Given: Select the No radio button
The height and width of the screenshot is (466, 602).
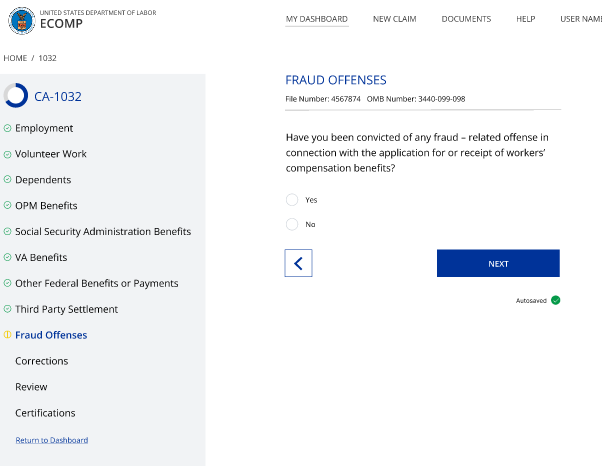Looking at the screenshot, I should tap(292, 224).
